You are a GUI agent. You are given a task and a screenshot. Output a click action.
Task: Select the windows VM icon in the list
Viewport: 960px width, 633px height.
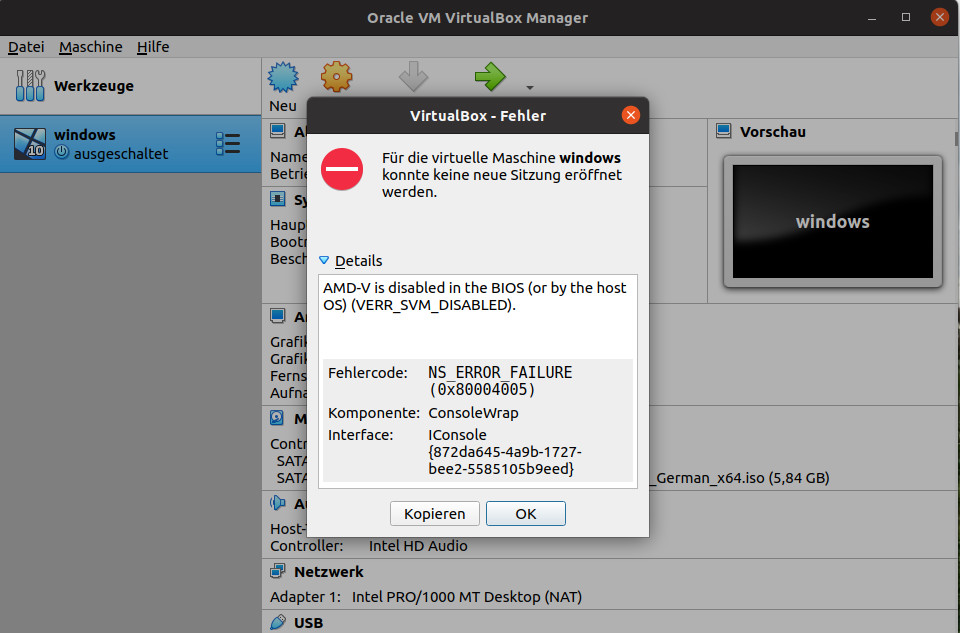[x=30, y=144]
